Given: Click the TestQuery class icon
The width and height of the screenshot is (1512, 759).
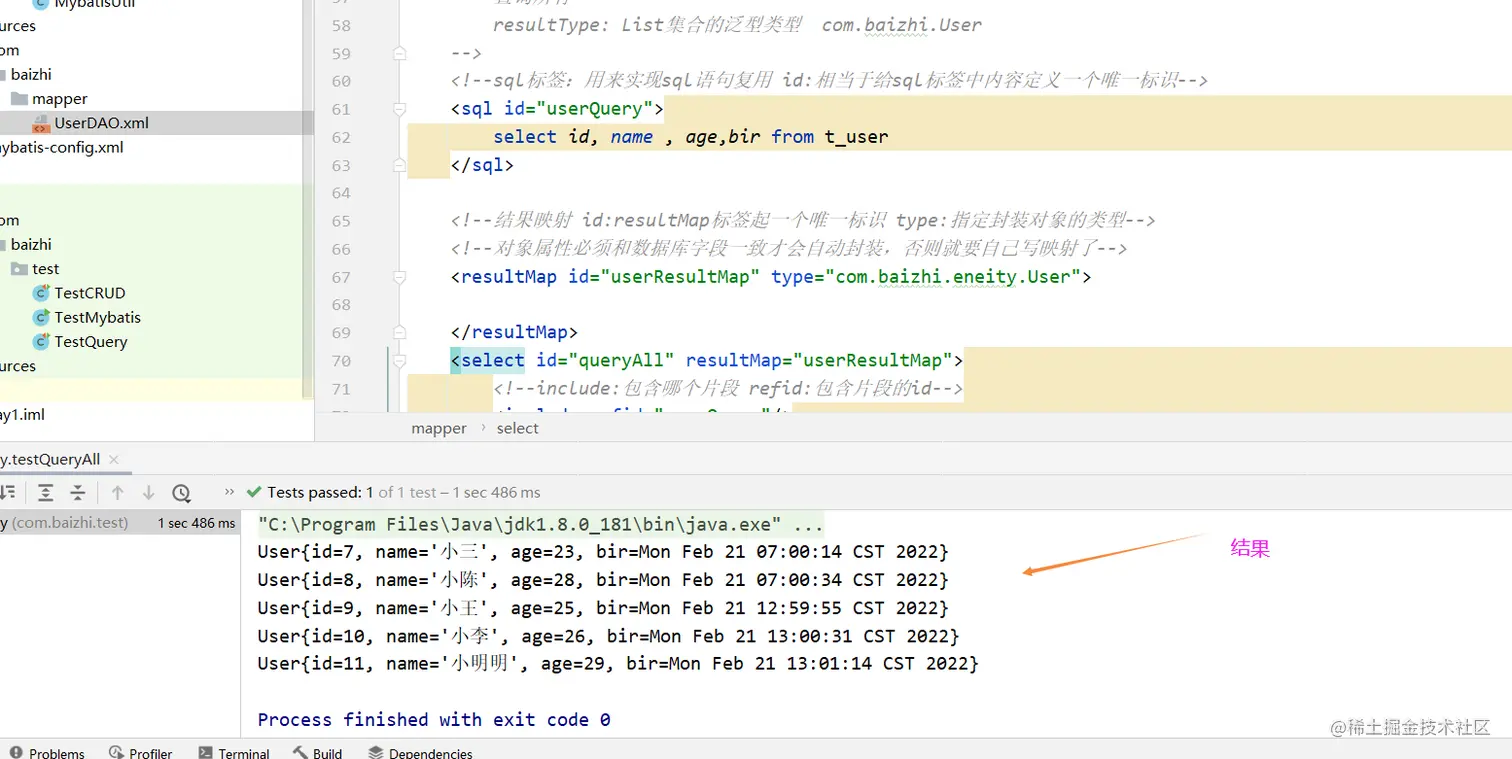Looking at the screenshot, I should 41,341.
